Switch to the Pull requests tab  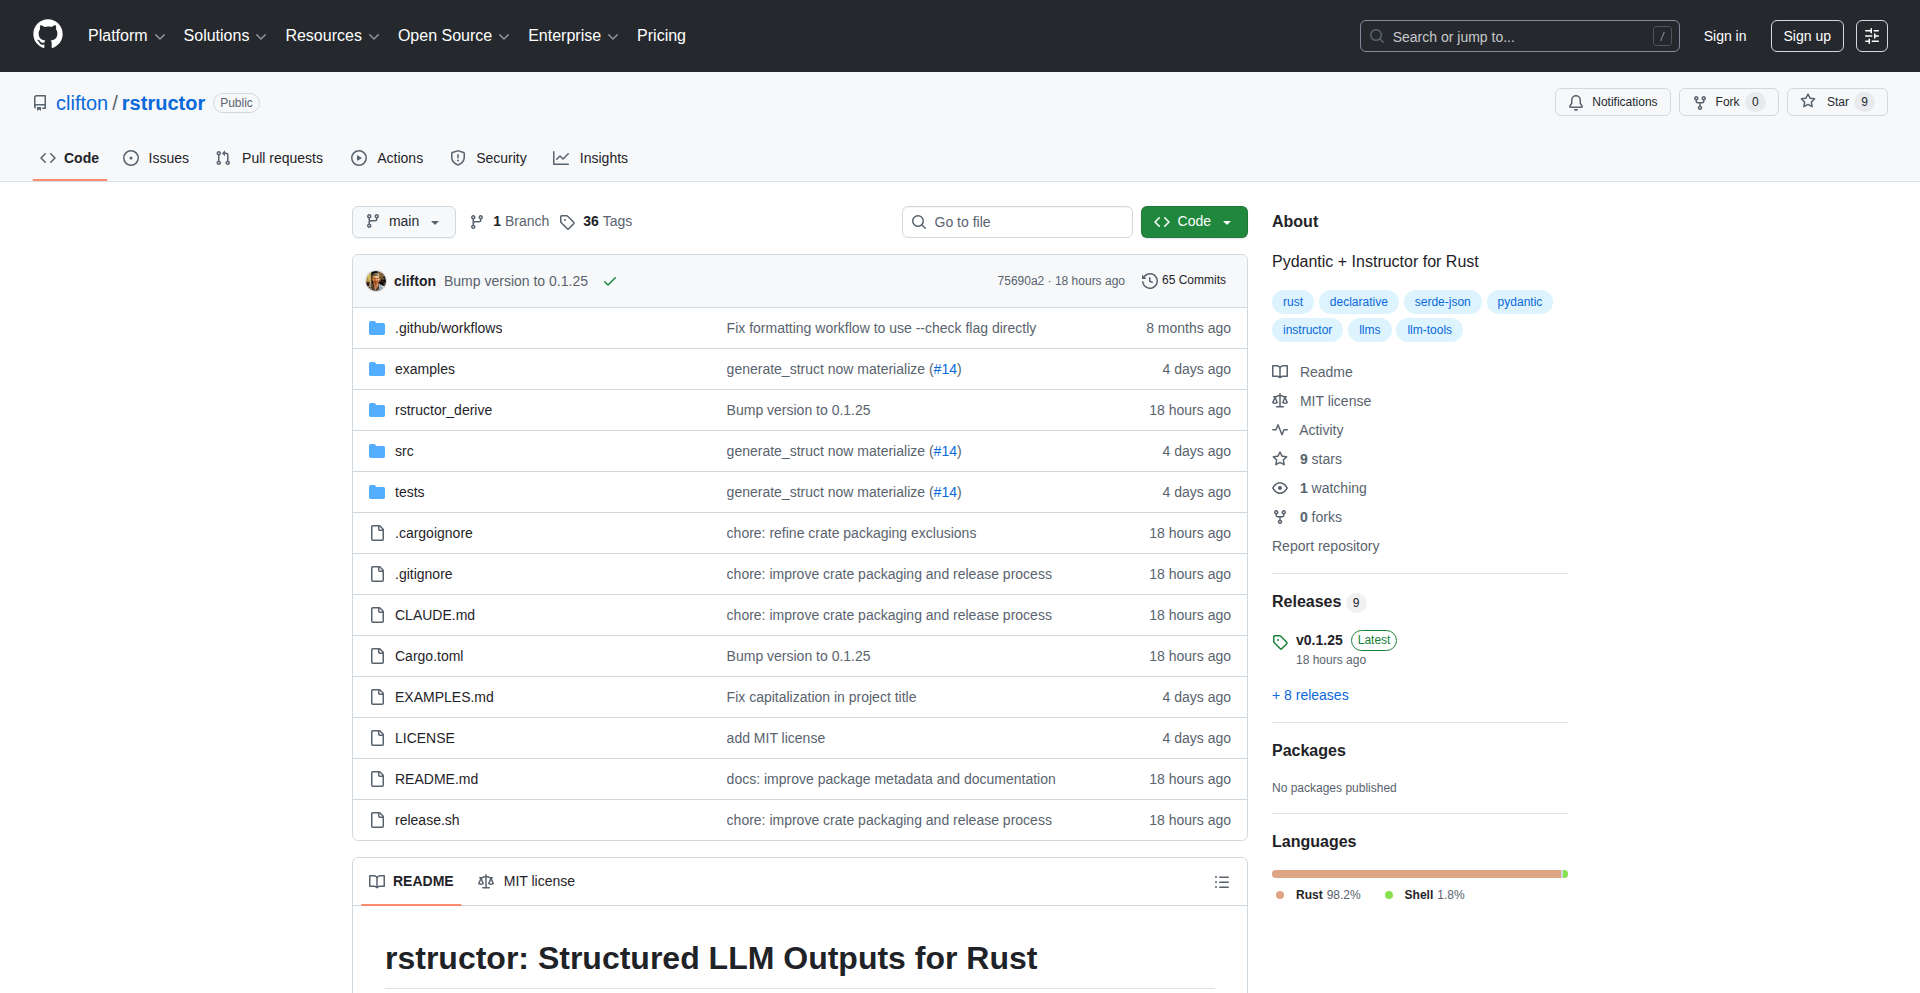pyautogui.click(x=268, y=157)
